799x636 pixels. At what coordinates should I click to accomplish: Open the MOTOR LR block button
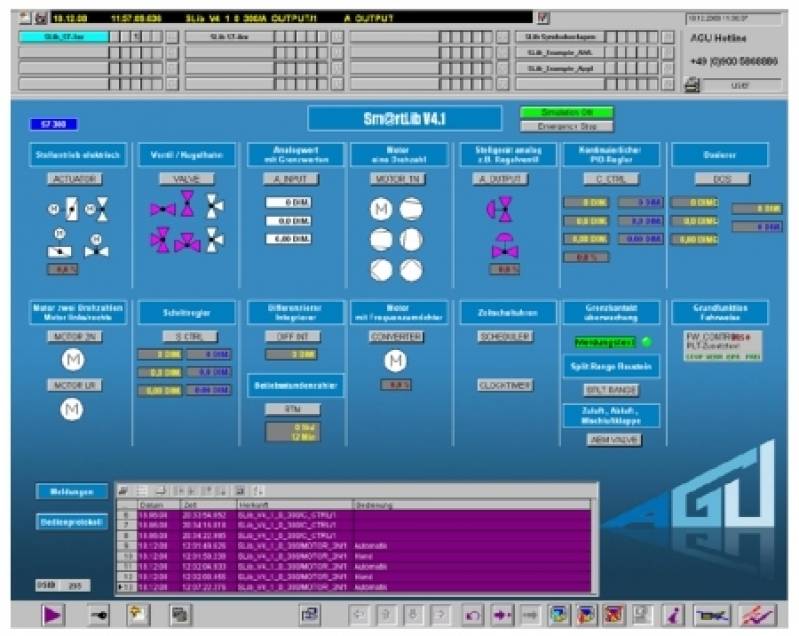click(x=75, y=385)
